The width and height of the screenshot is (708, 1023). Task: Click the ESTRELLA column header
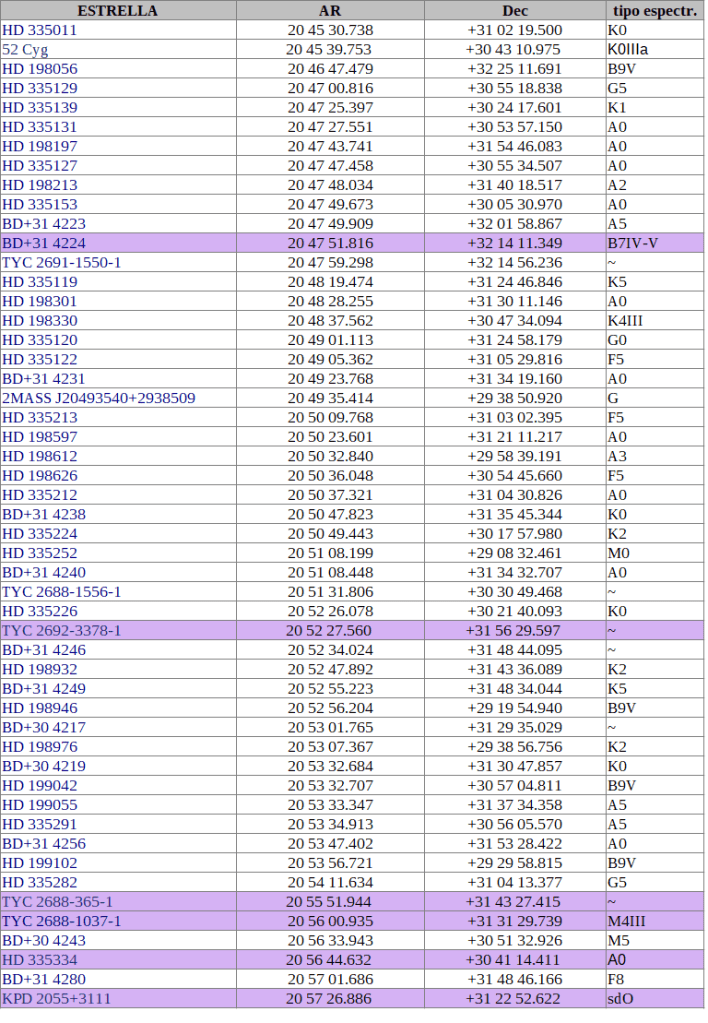(x=118, y=11)
